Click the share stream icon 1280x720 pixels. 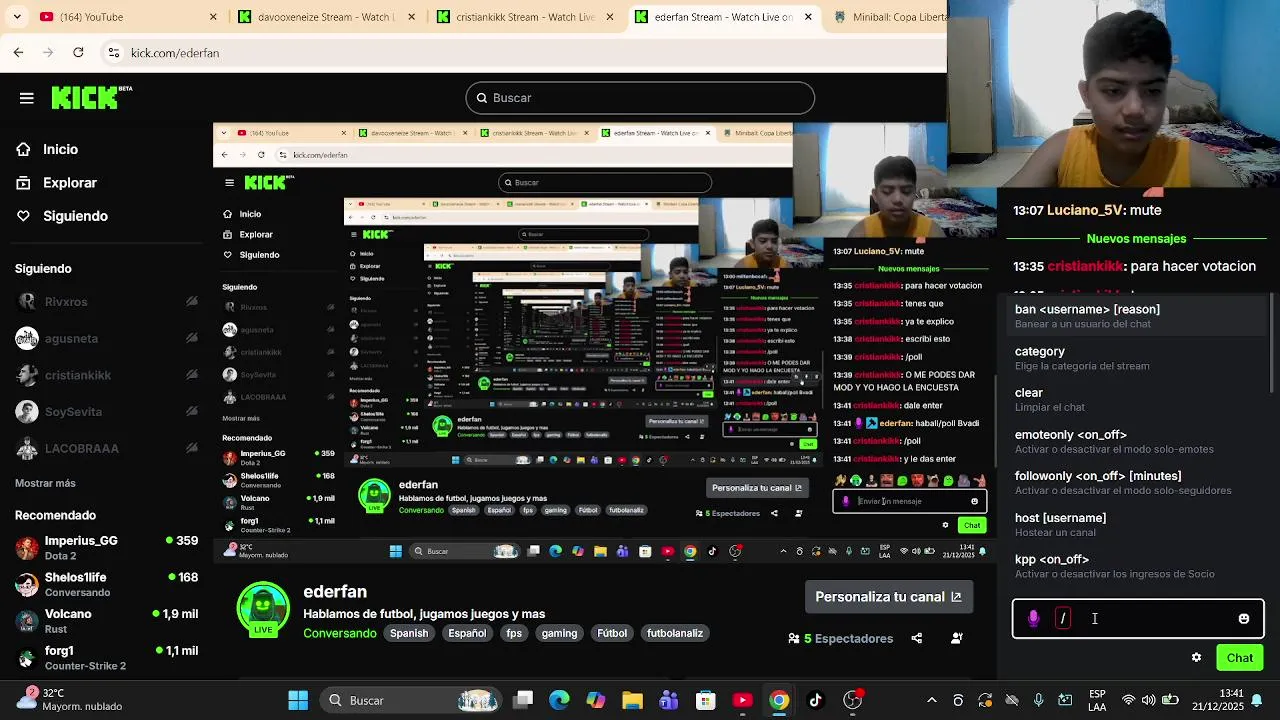coord(917,638)
